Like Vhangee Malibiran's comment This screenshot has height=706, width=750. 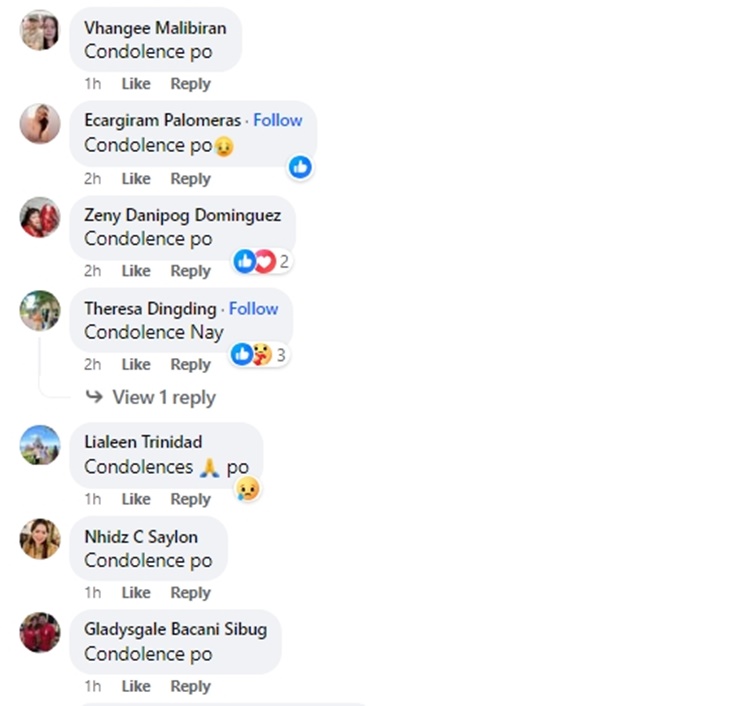136,84
